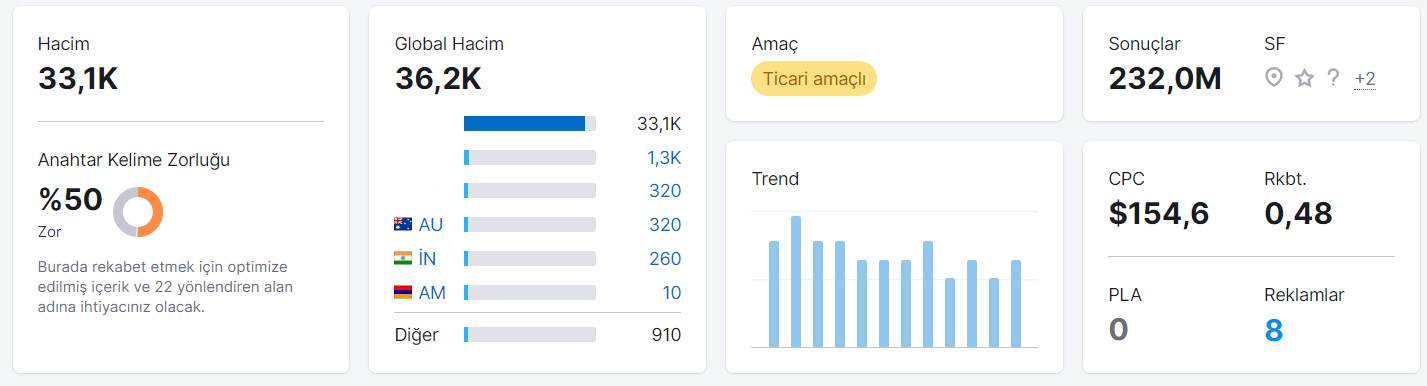Click the local pack pin SERP feature icon
1427x386 pixels.
pos(1273,78)
